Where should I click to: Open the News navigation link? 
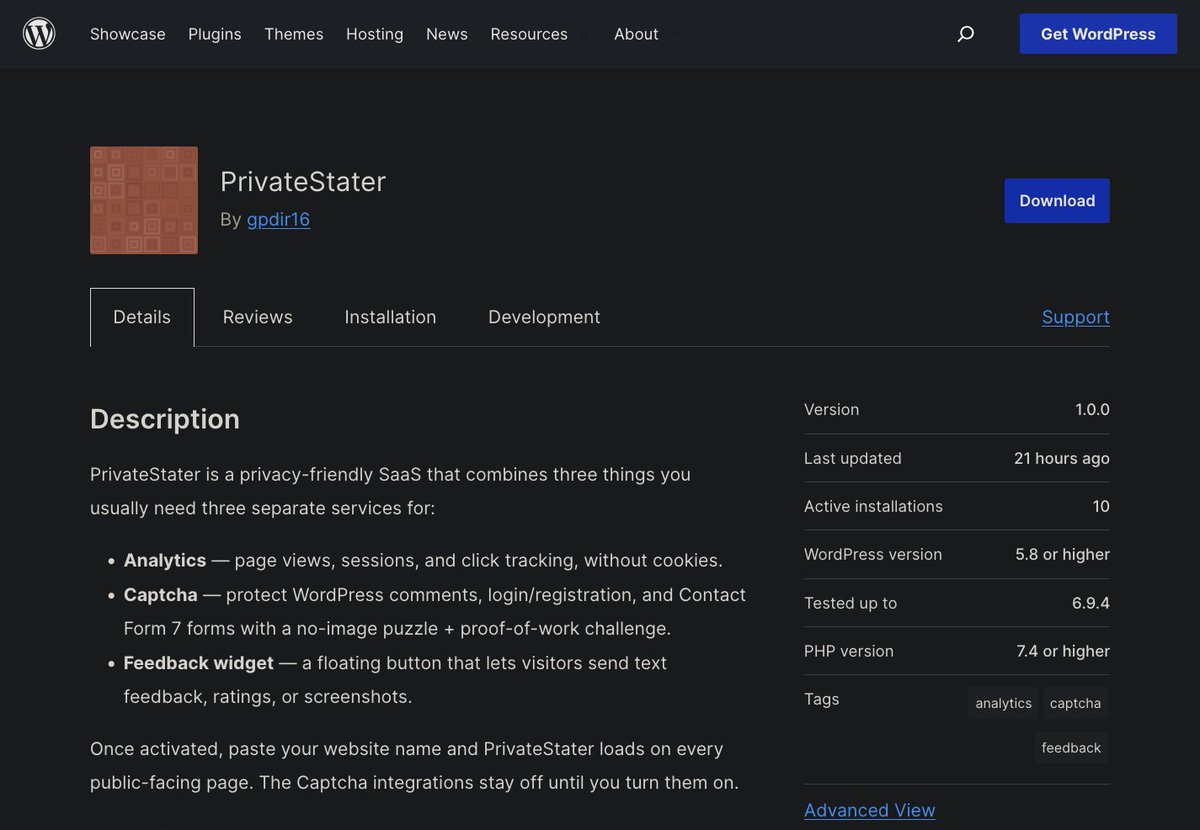[447, 34]
